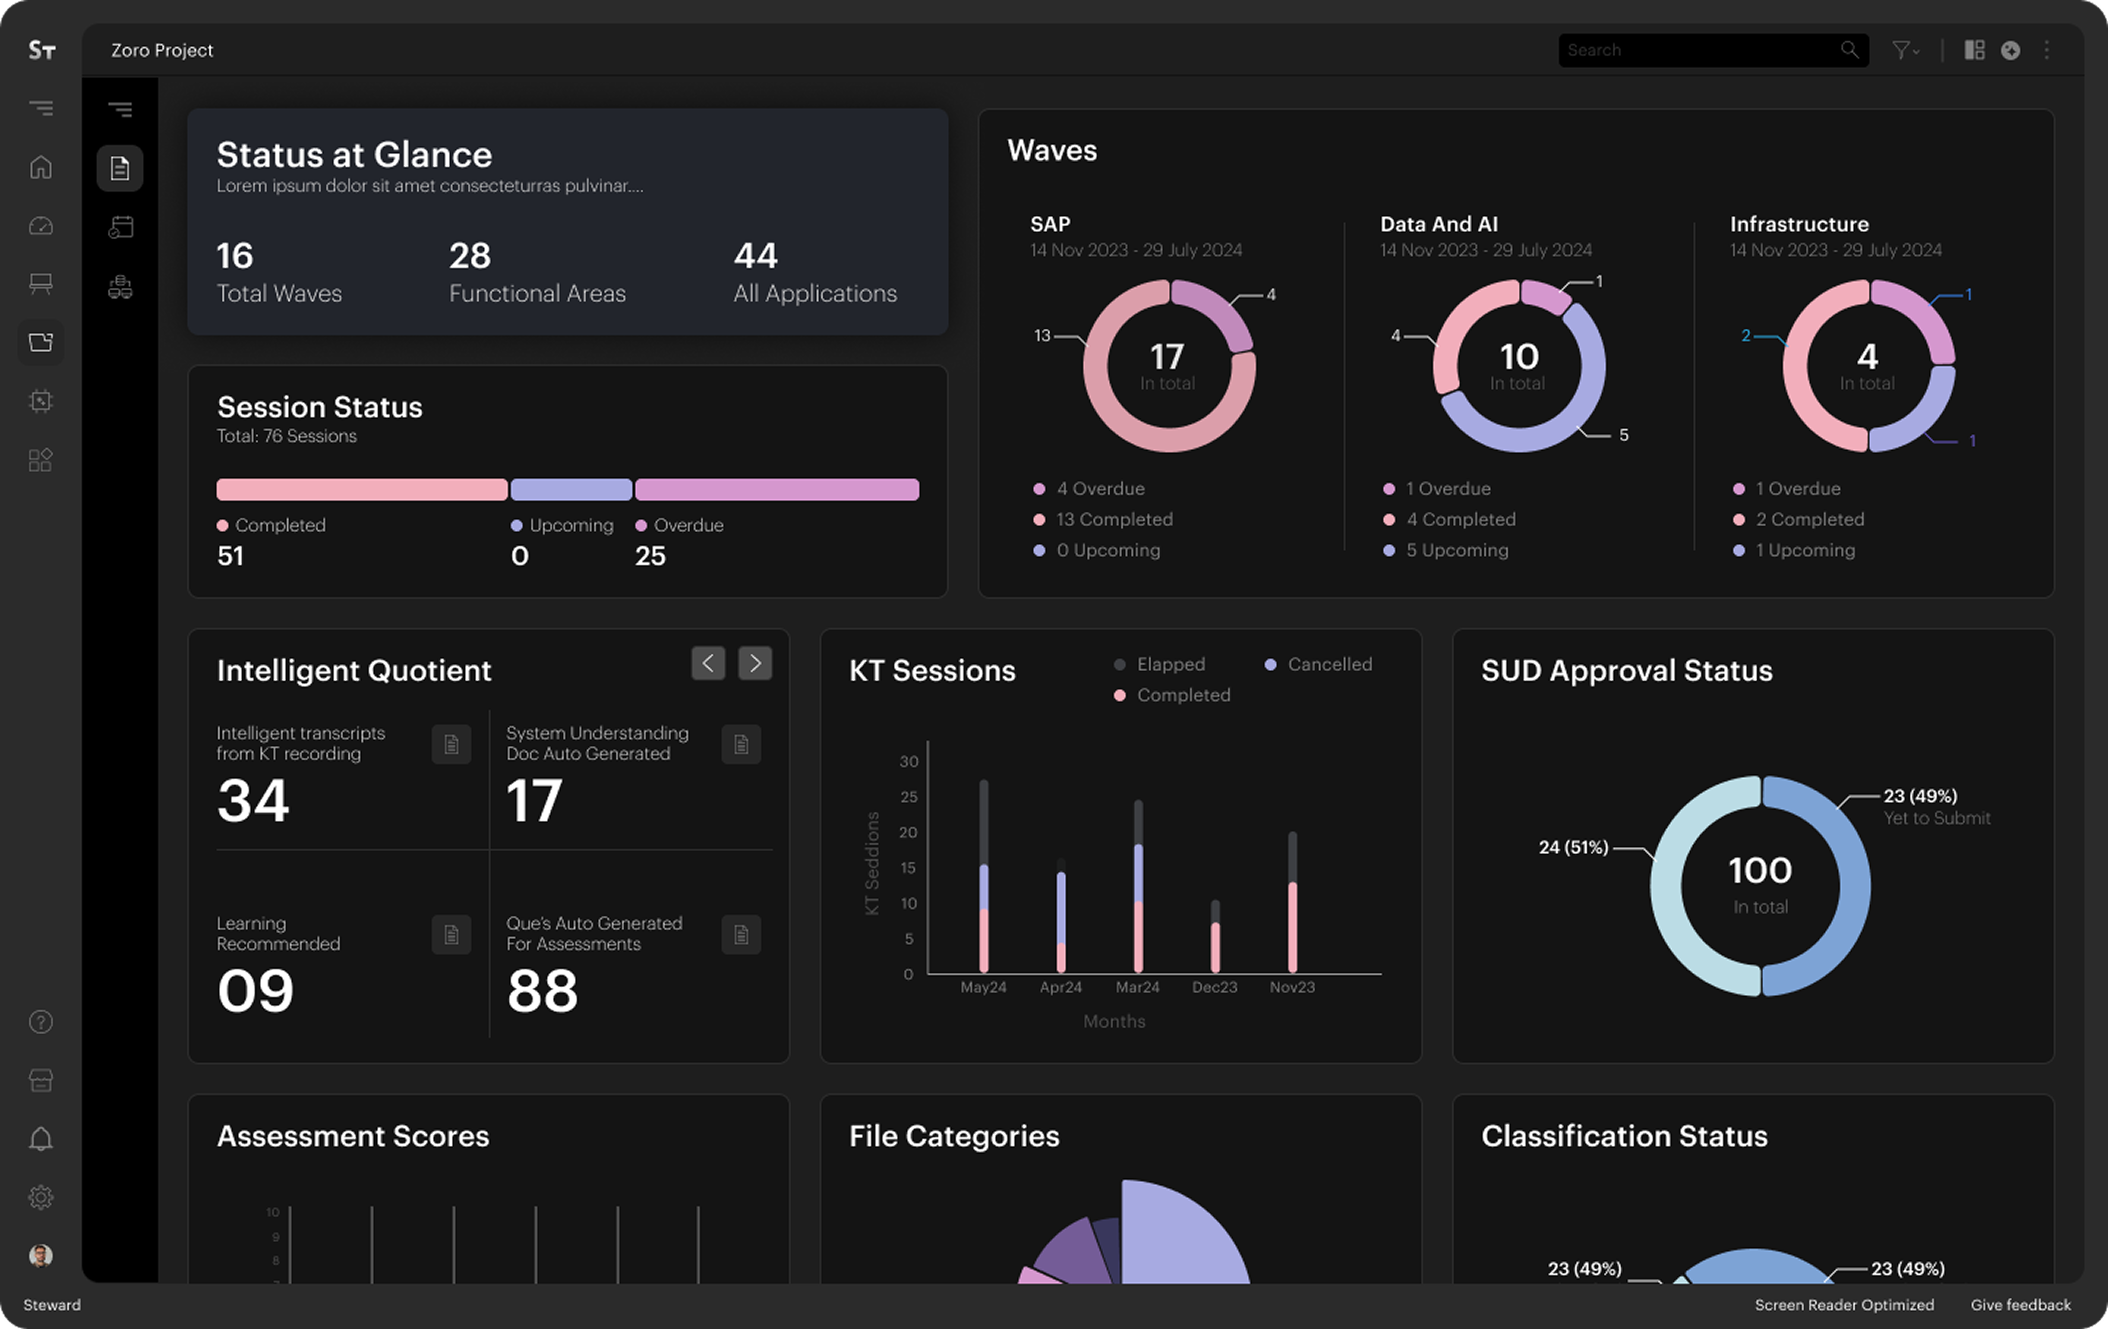Image resolution: width=2108 pixels, height=1330 pixels.
Task: Open the Home icon in sidebar
Action: (x=41, y=167)
